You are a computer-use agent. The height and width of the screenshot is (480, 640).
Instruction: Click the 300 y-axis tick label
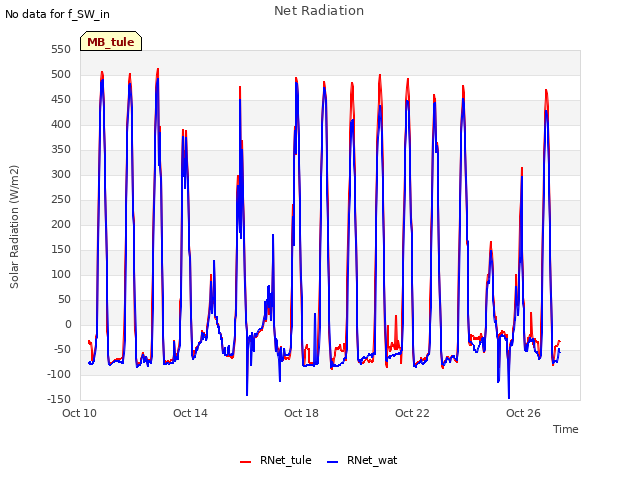61,175
